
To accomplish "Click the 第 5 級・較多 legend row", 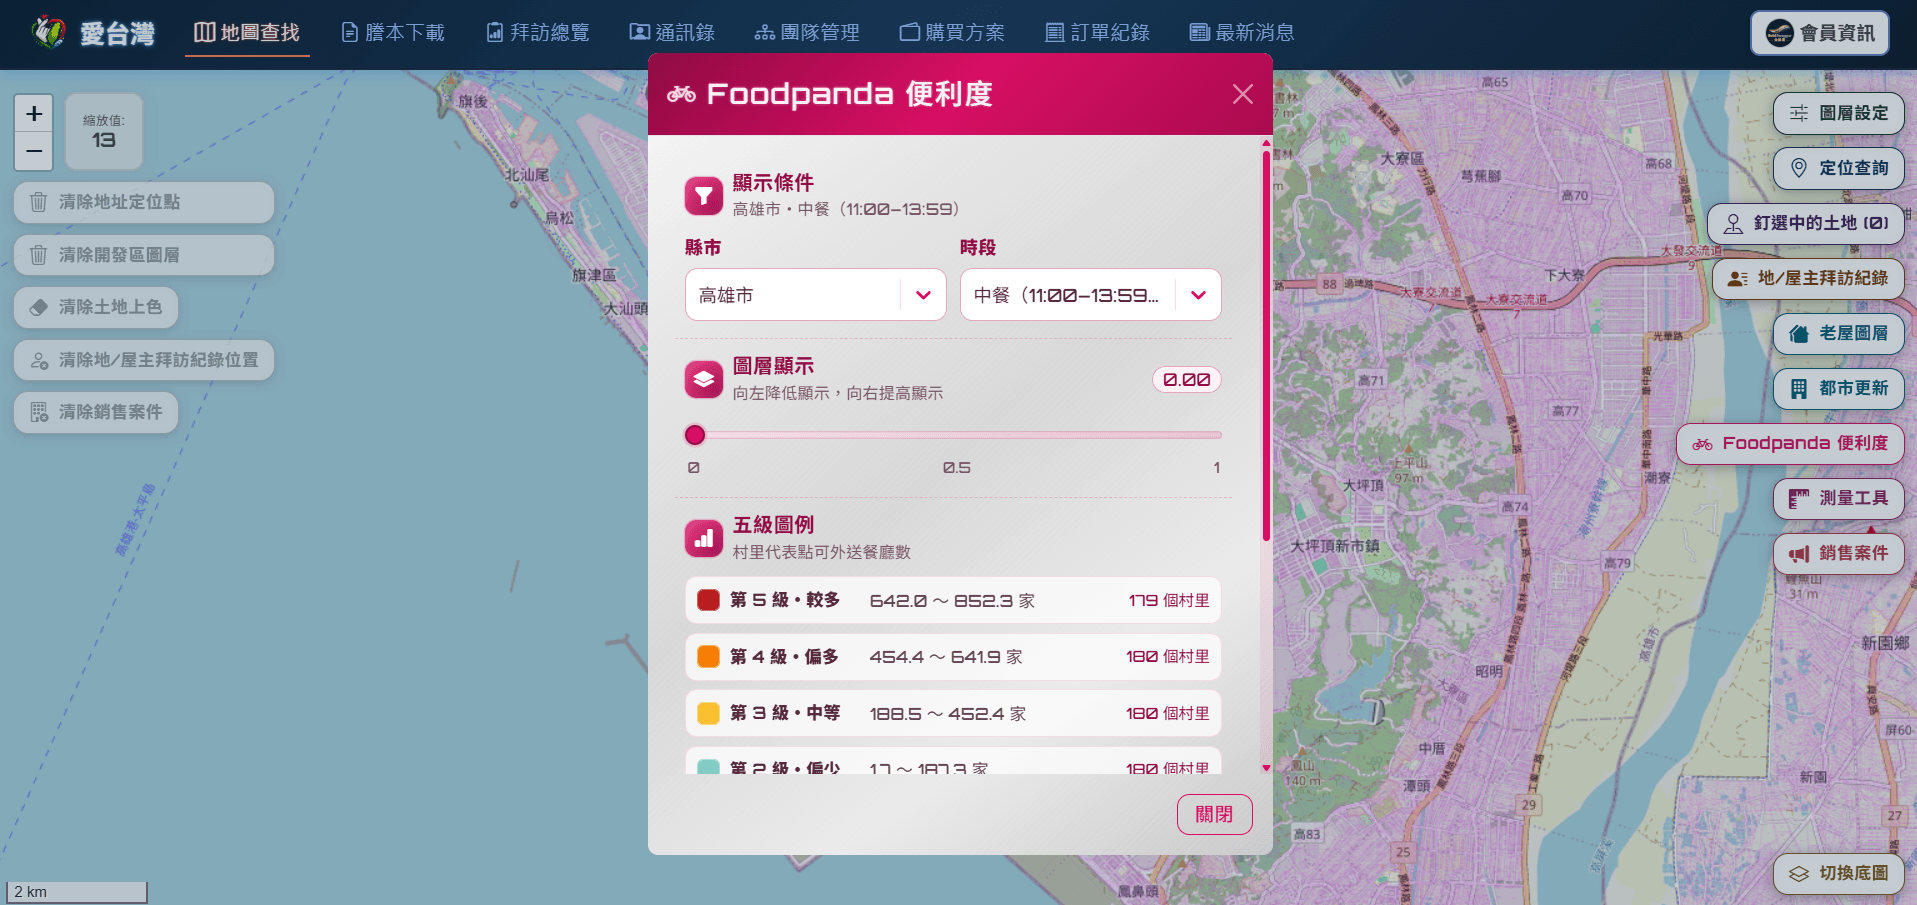I will (x=953, y=600).
